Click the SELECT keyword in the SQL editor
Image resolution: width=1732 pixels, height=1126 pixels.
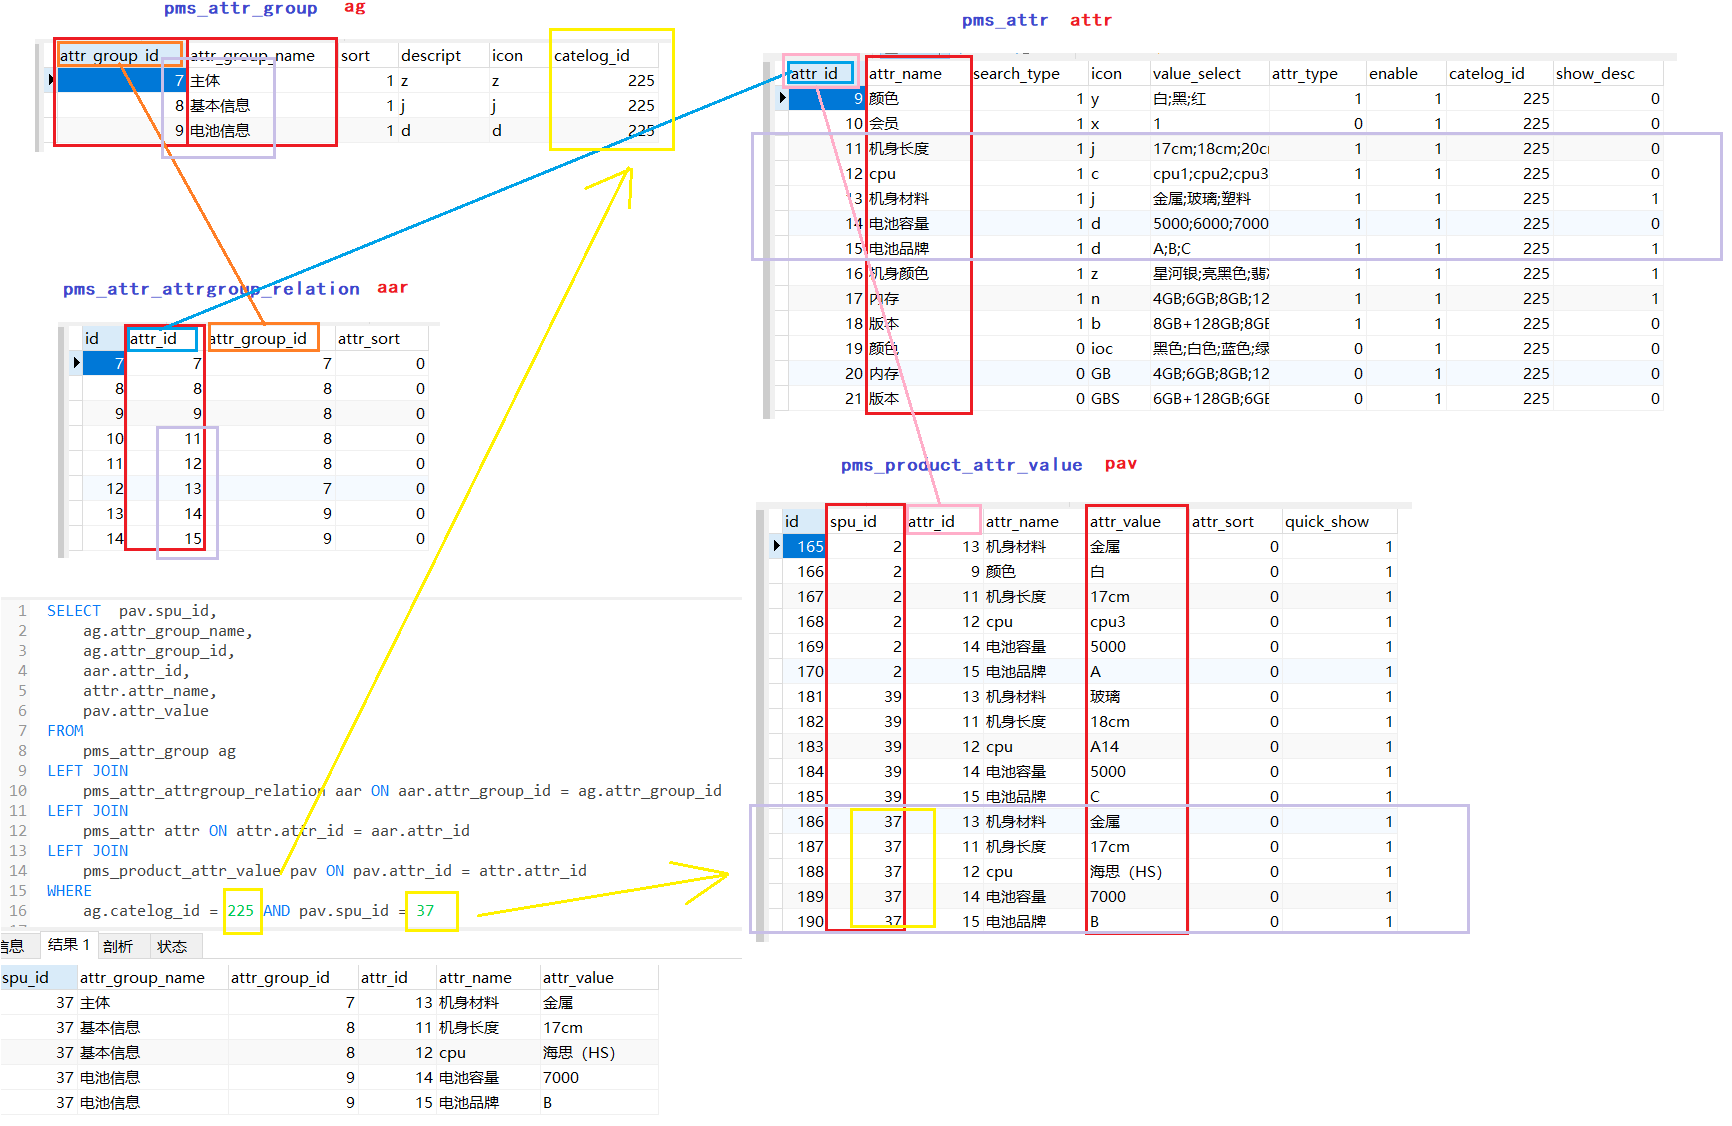click(x=74, y=610)
